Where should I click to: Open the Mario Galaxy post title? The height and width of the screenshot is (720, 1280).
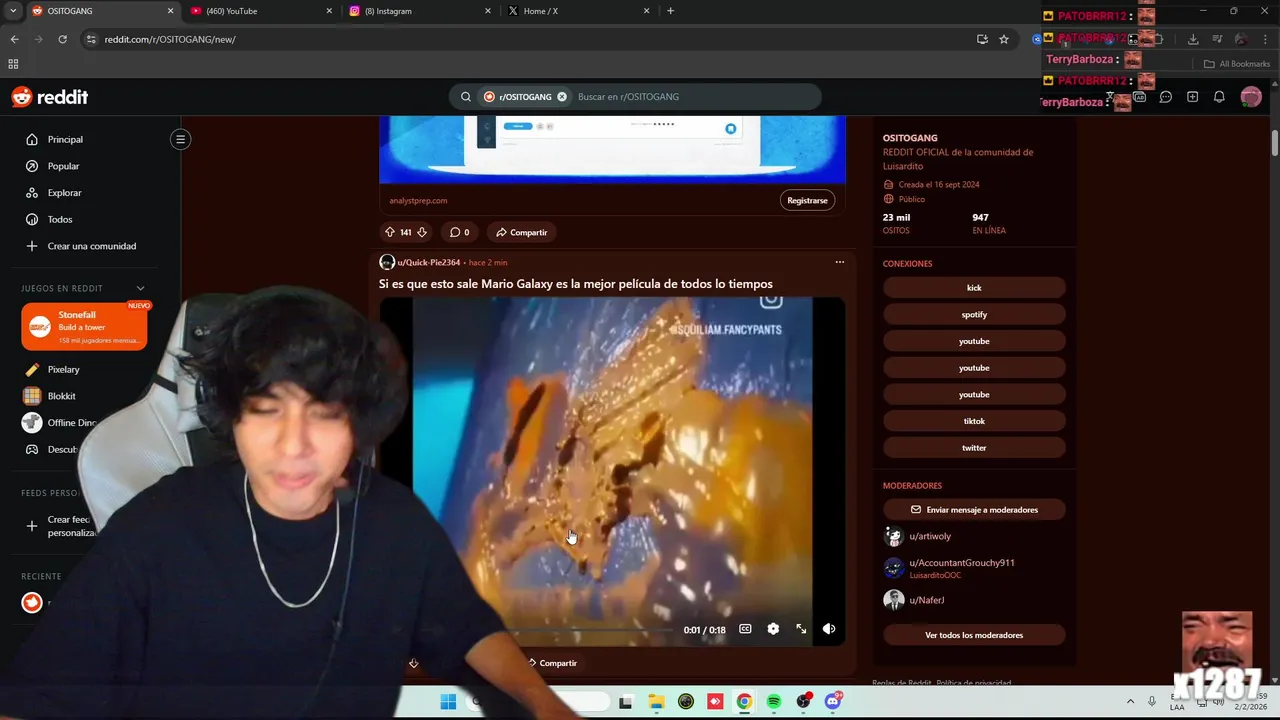575,284
